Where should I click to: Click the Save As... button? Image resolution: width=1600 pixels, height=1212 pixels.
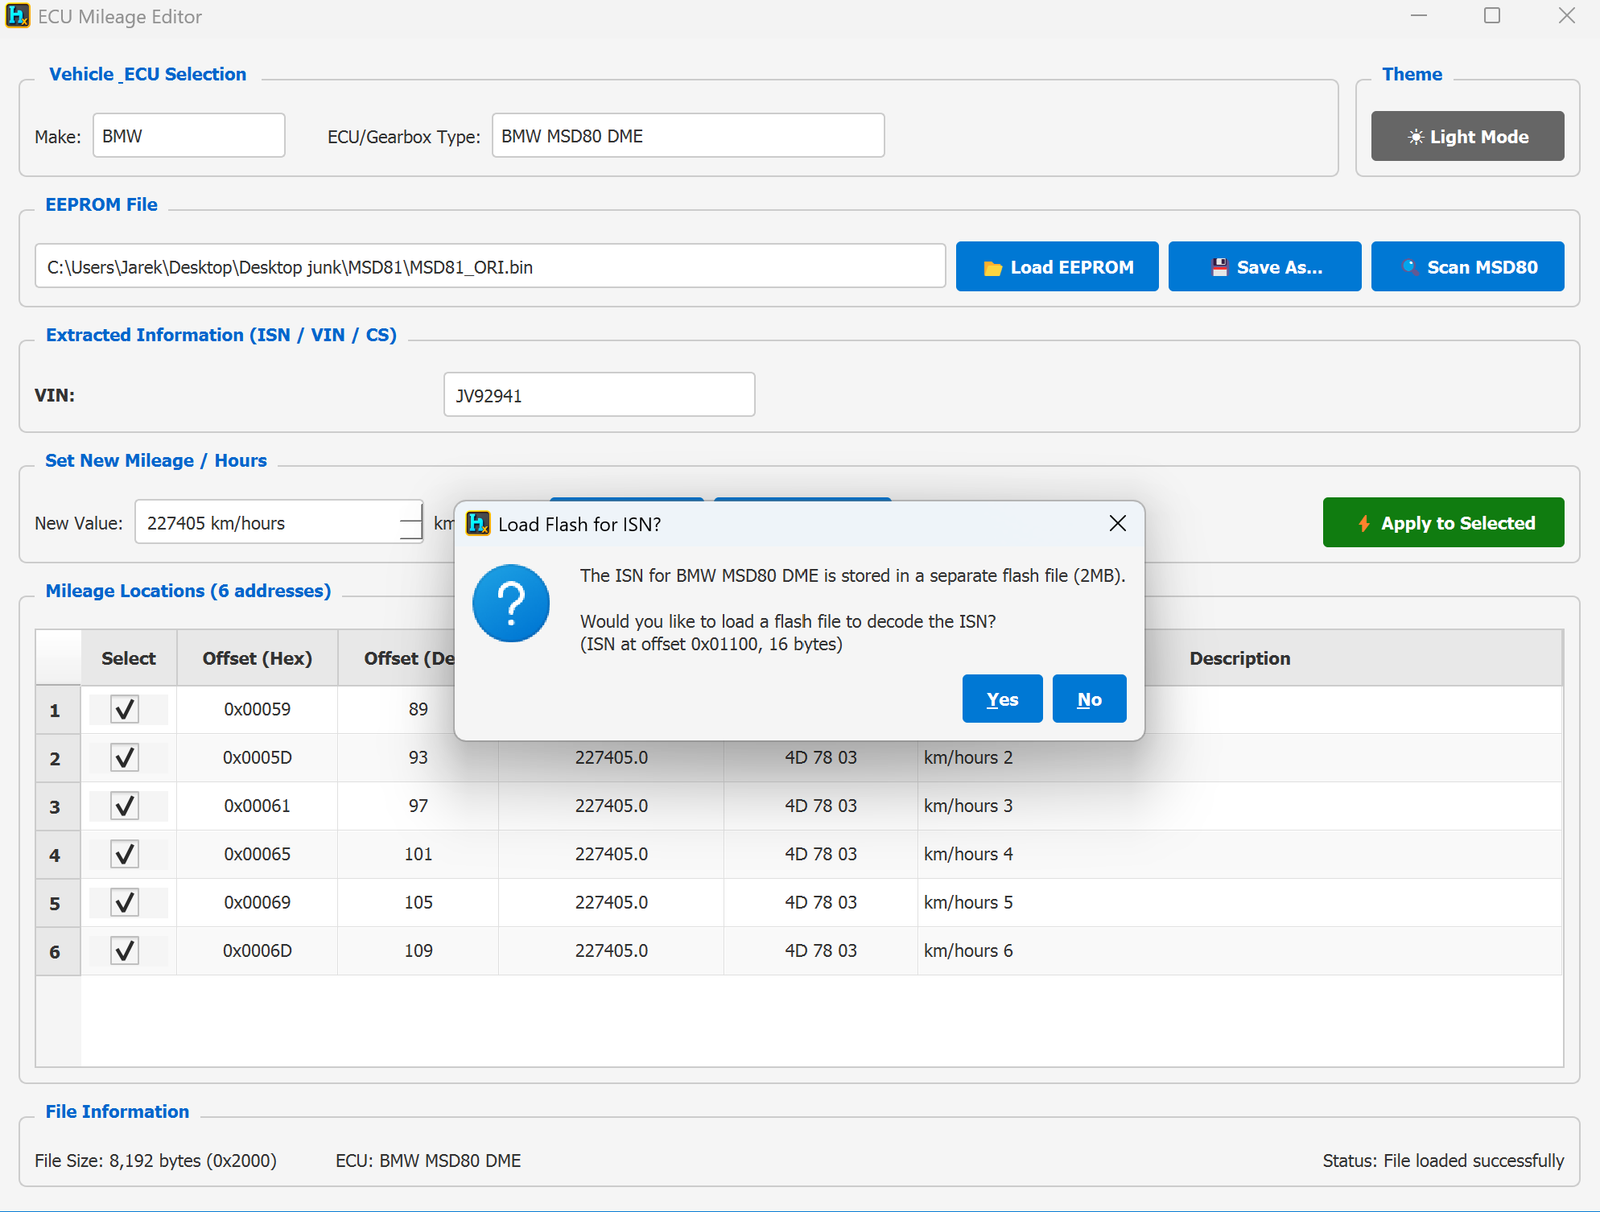[x=1265, y=267]
